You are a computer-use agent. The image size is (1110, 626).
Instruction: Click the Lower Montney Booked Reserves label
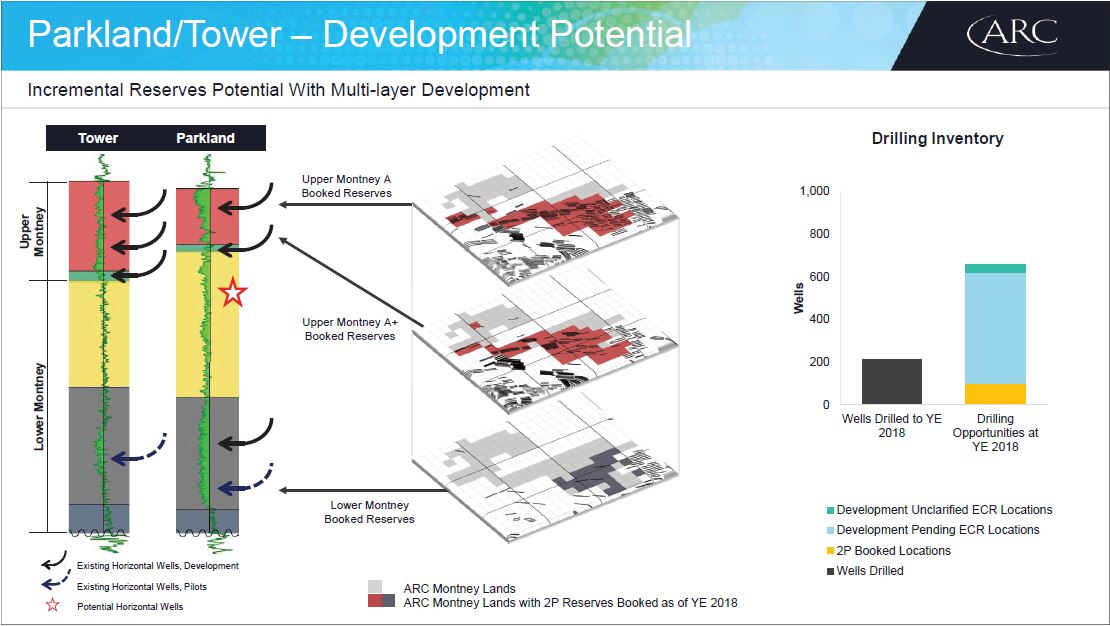(370, 512)
